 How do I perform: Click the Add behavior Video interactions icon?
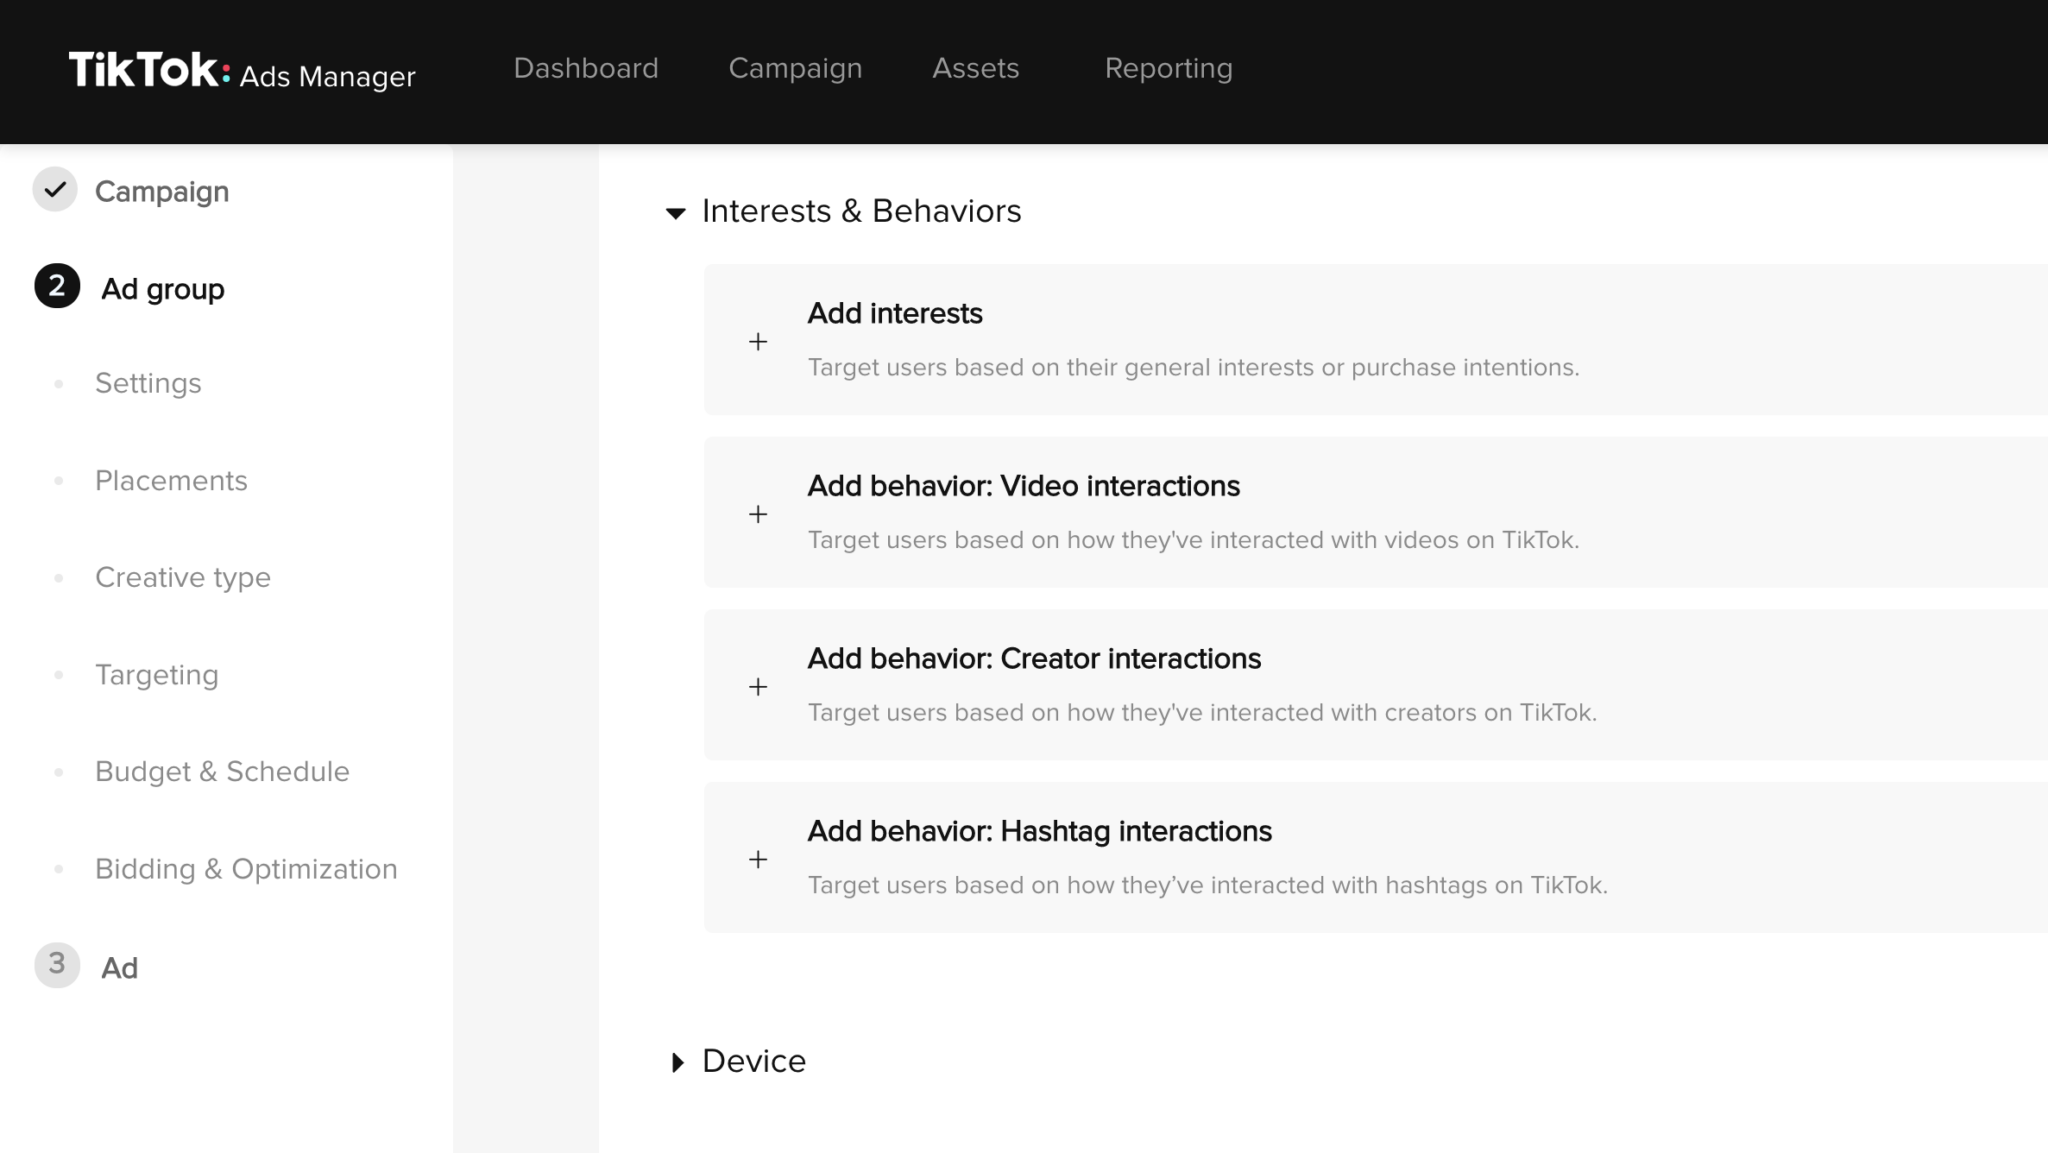tap(758, 512)
